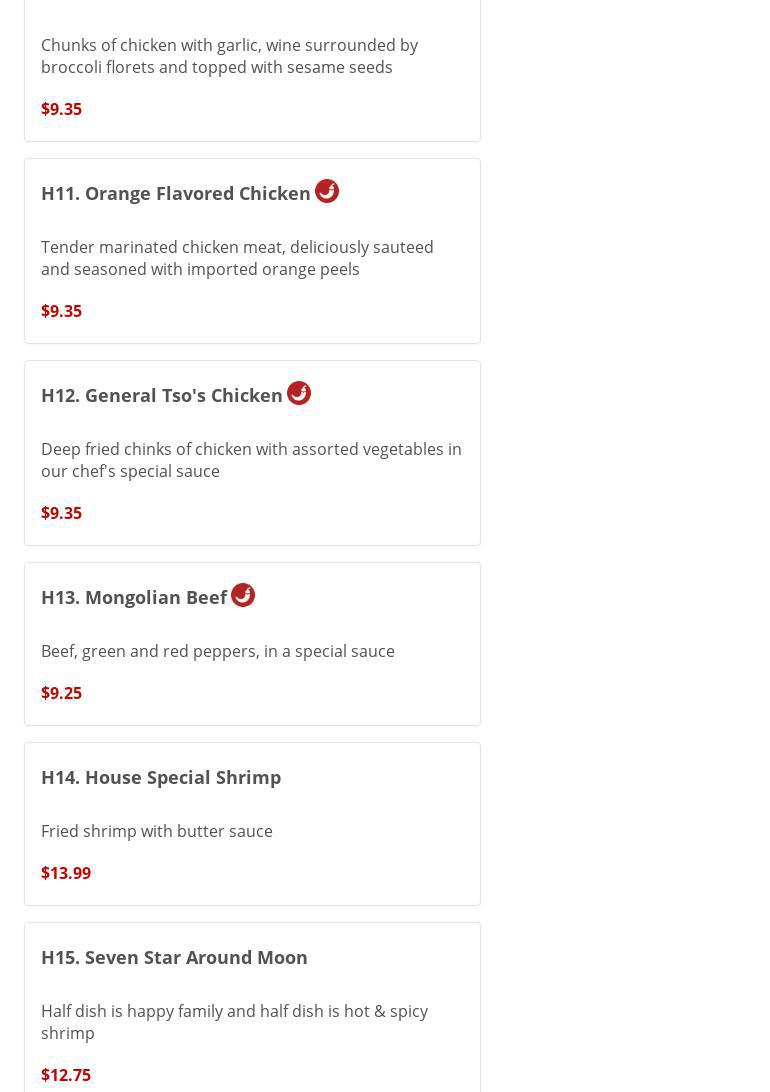Click the $12.75 Seven Star Around Moon price
Image resolution: width=770 pixels, height=1092 pixels.
pyautogui.click(x=66, y=1075)
